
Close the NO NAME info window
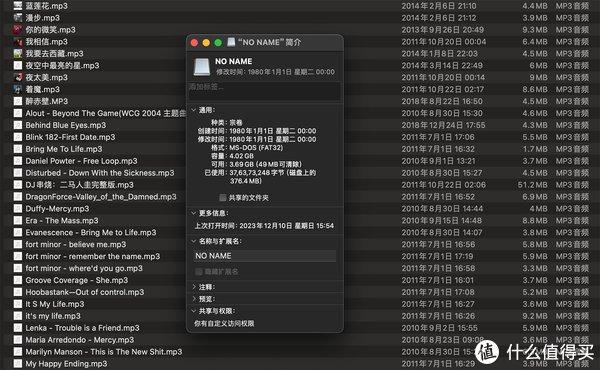pos(194,43)
